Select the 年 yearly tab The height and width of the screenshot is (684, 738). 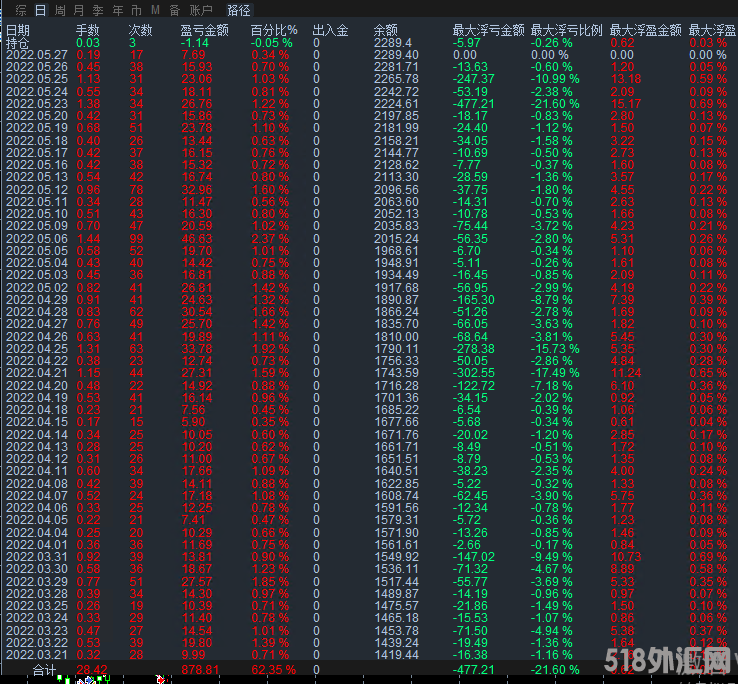click(x=118, y=10)
